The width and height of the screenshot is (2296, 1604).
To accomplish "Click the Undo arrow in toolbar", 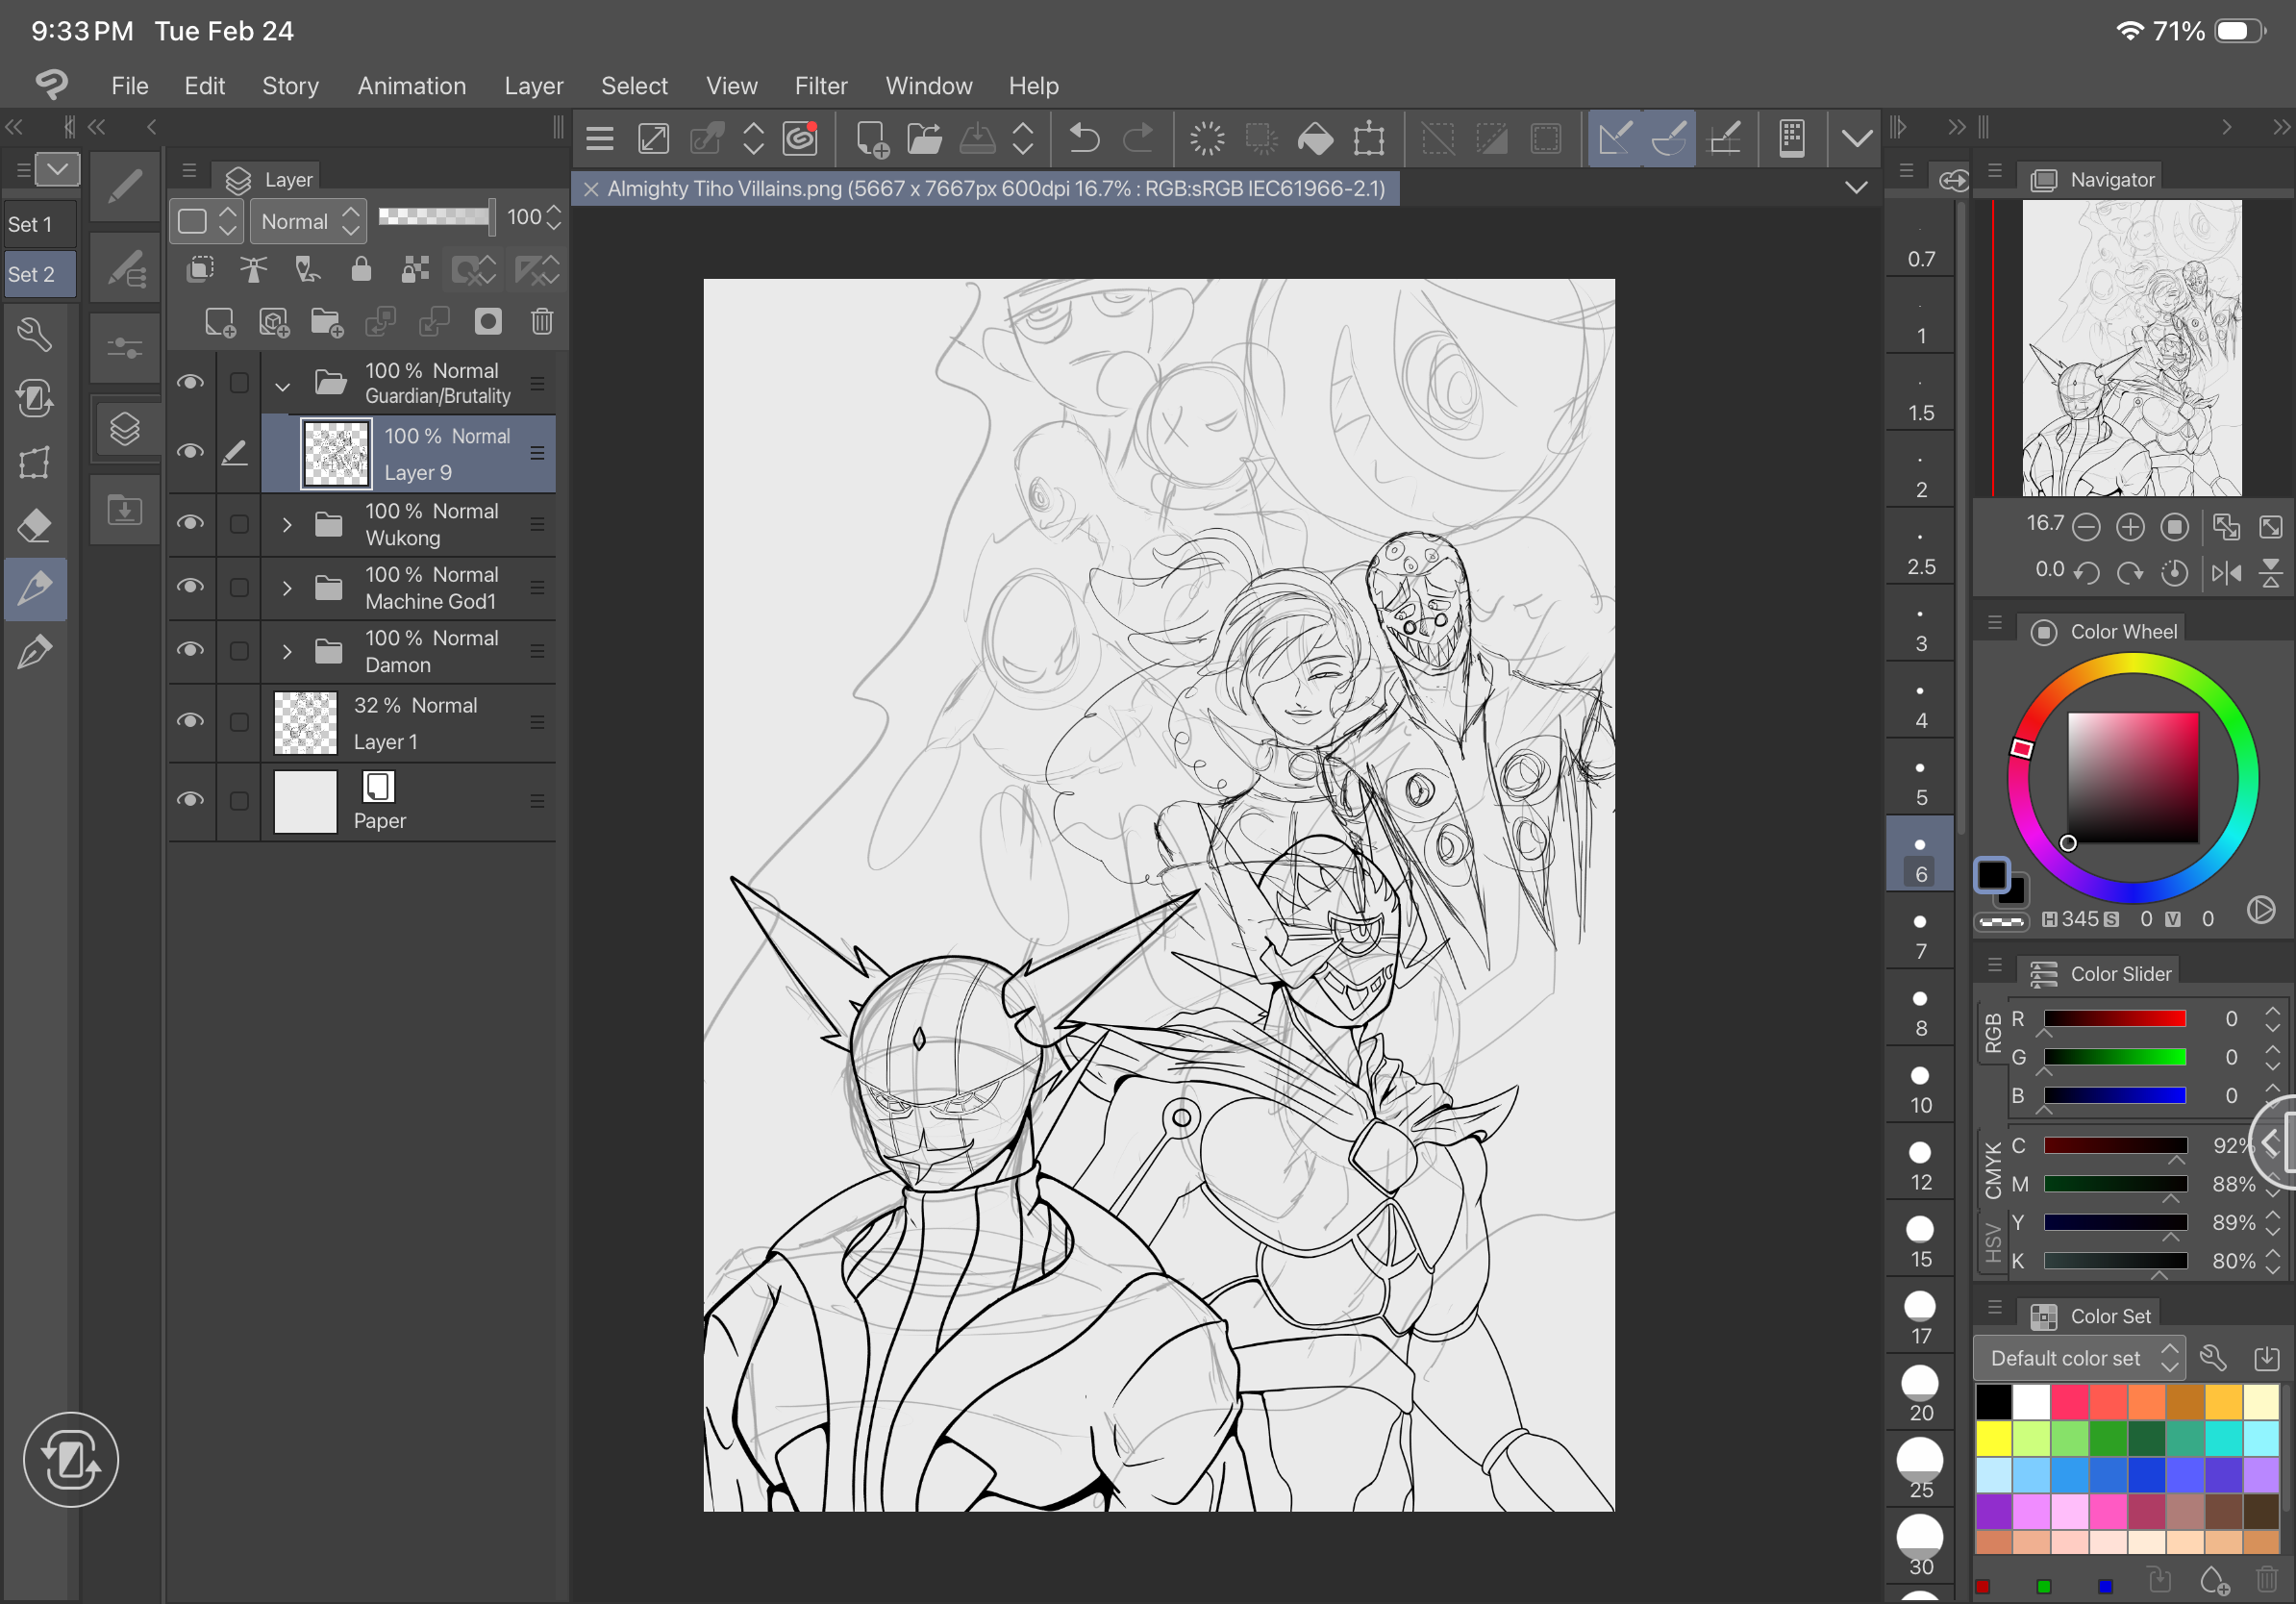I will (1084, 138).
